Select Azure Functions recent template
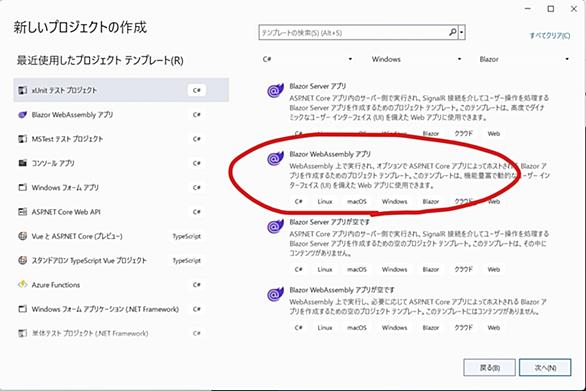Screen dimensions: 586x391 [x=121, y=284]
